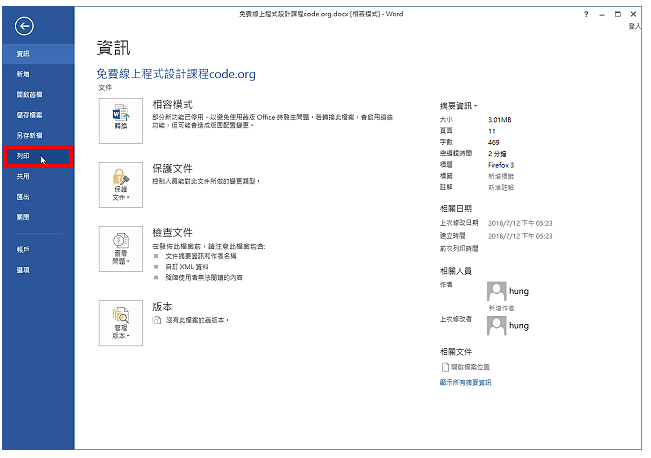
Task: Click the 檢查文件 heading
Action: coord(172,233)
